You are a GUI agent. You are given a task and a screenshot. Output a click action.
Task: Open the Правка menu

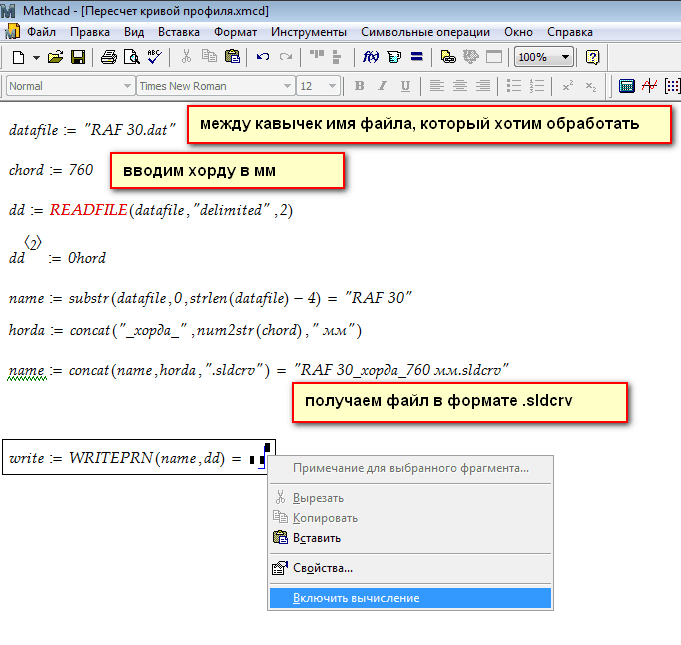pos(90,32)
